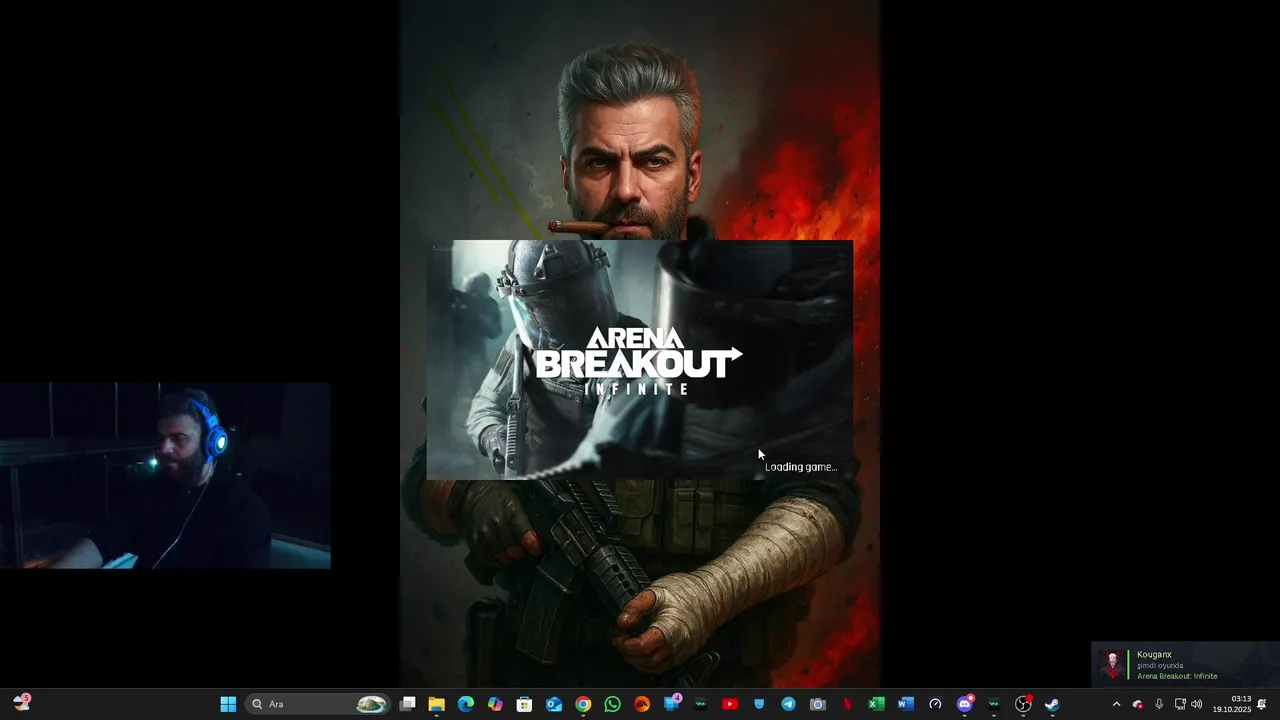Click the Arena Breakout Infinite logo

pos(639,361)
